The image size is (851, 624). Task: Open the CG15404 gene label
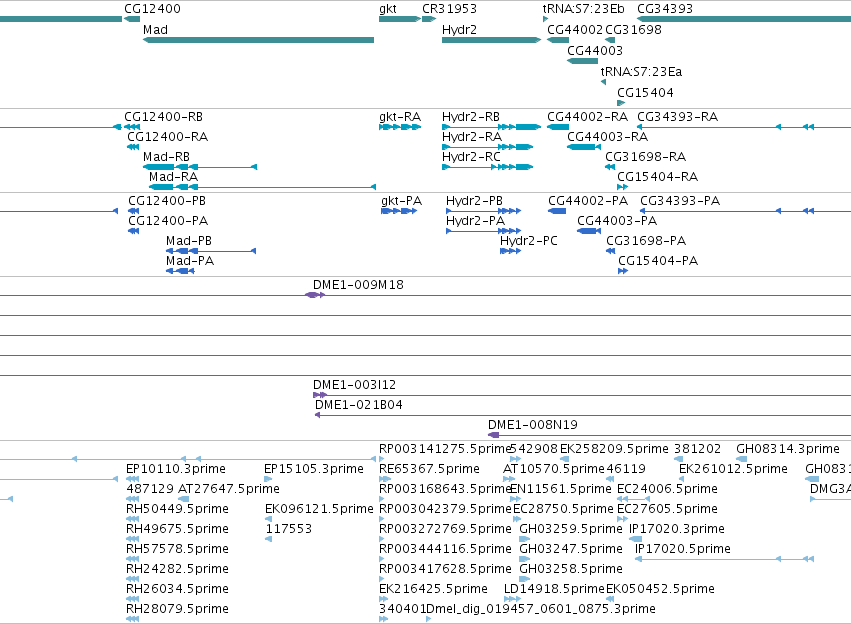click(x=645, y=93)
